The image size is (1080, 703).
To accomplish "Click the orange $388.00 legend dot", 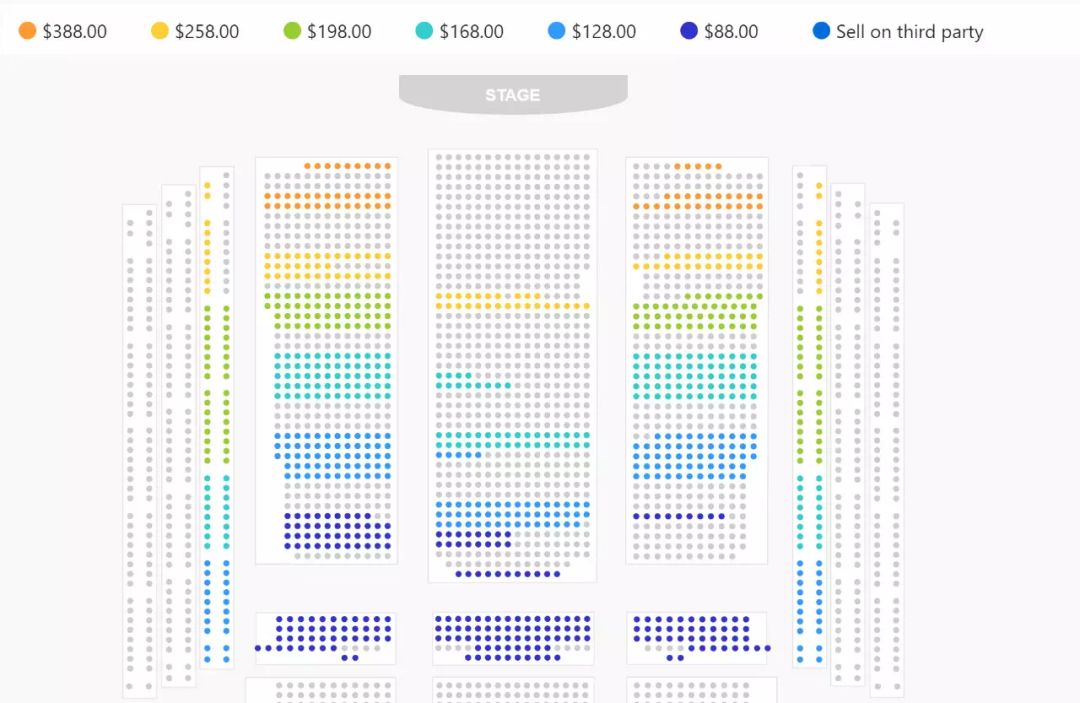I will [27, 31].
